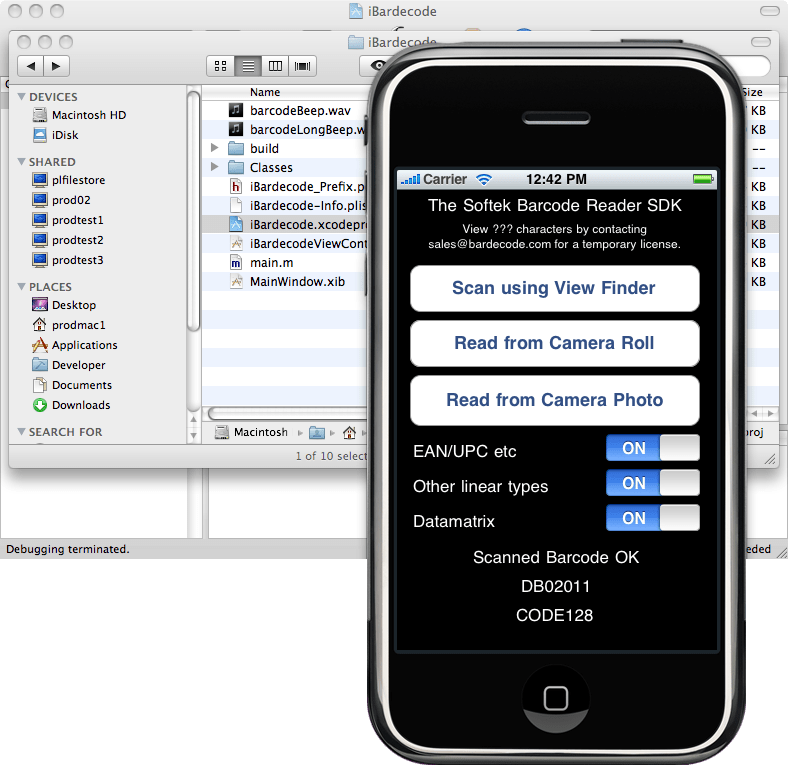Switch Finder to Cover Flow view
Screen dimensions: 788x765
pyautogui.click(x=303, y=66)
